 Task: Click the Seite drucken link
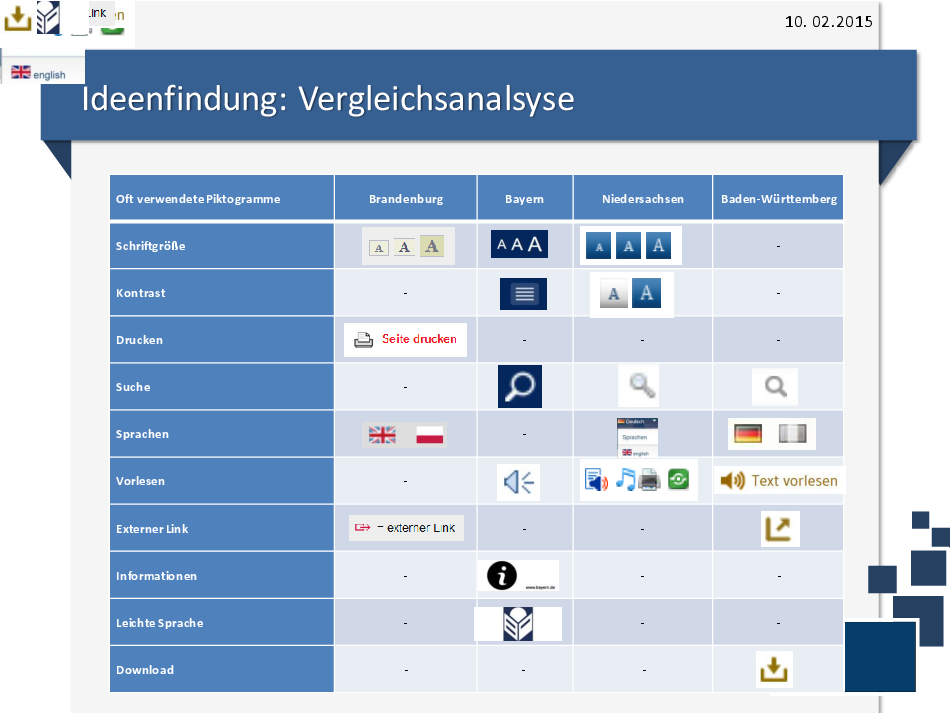[x=406, y=340]
